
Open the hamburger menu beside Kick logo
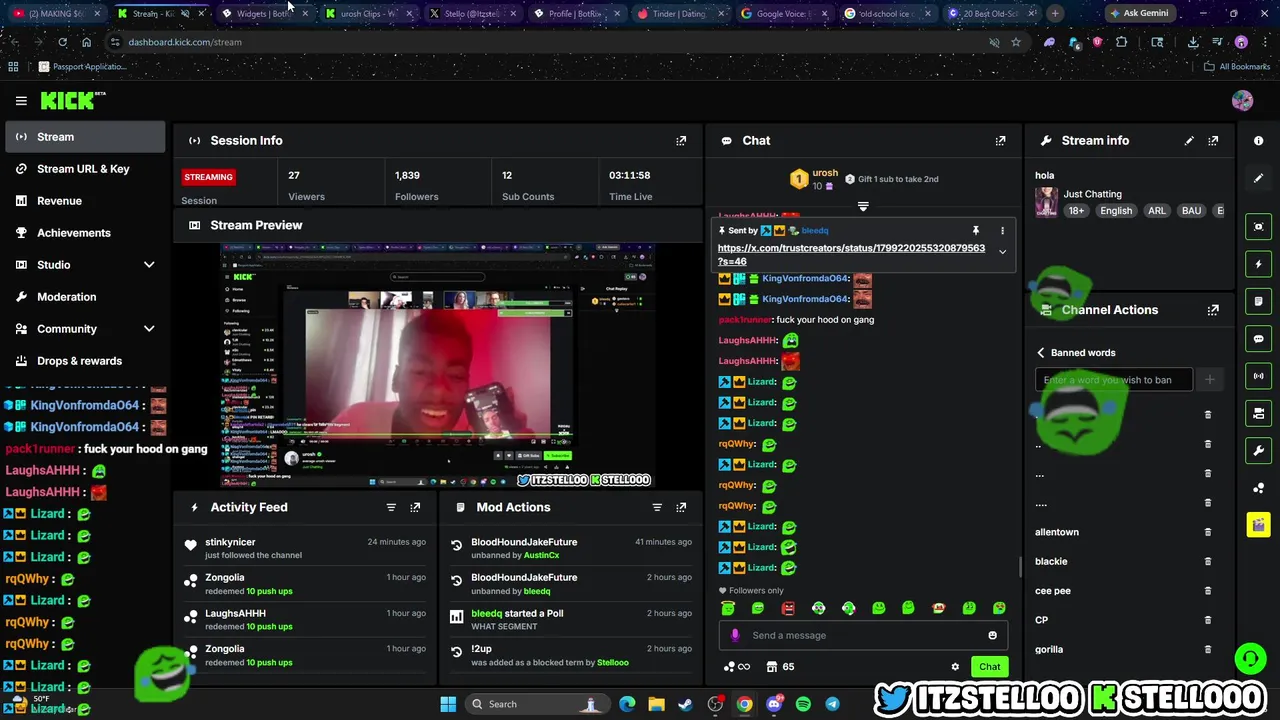coord(21,100)
